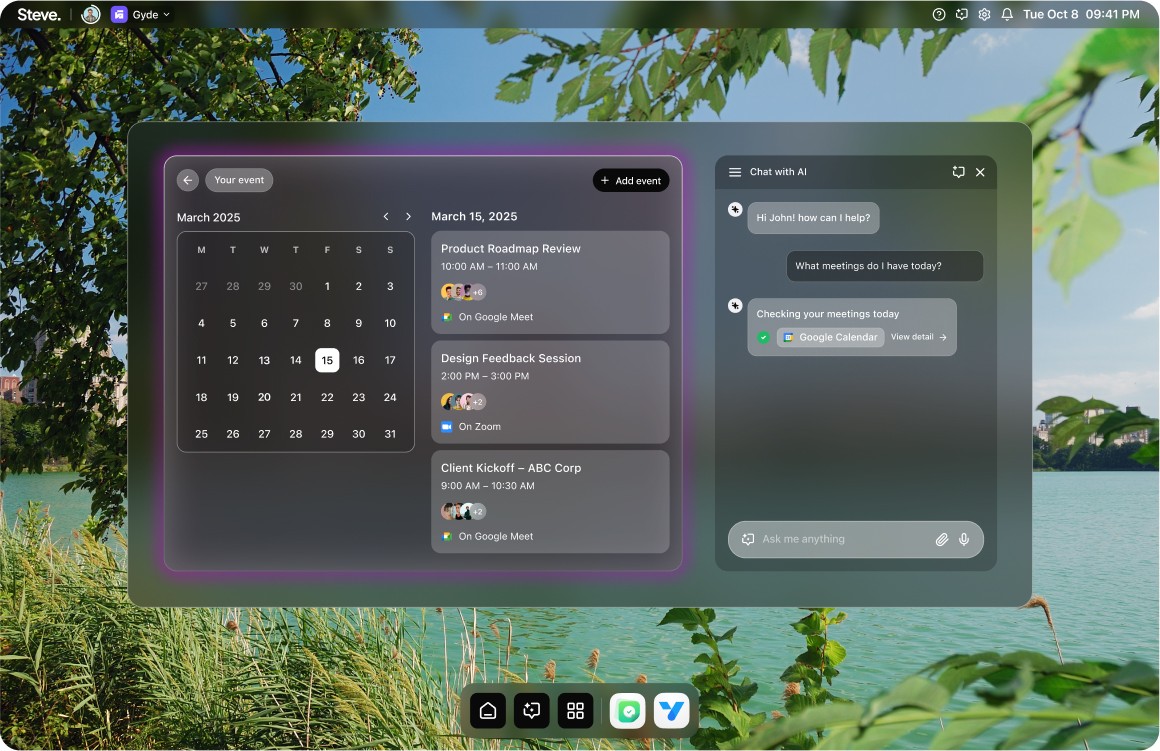Select March 11 in the calendar

[x=201, y=360]
